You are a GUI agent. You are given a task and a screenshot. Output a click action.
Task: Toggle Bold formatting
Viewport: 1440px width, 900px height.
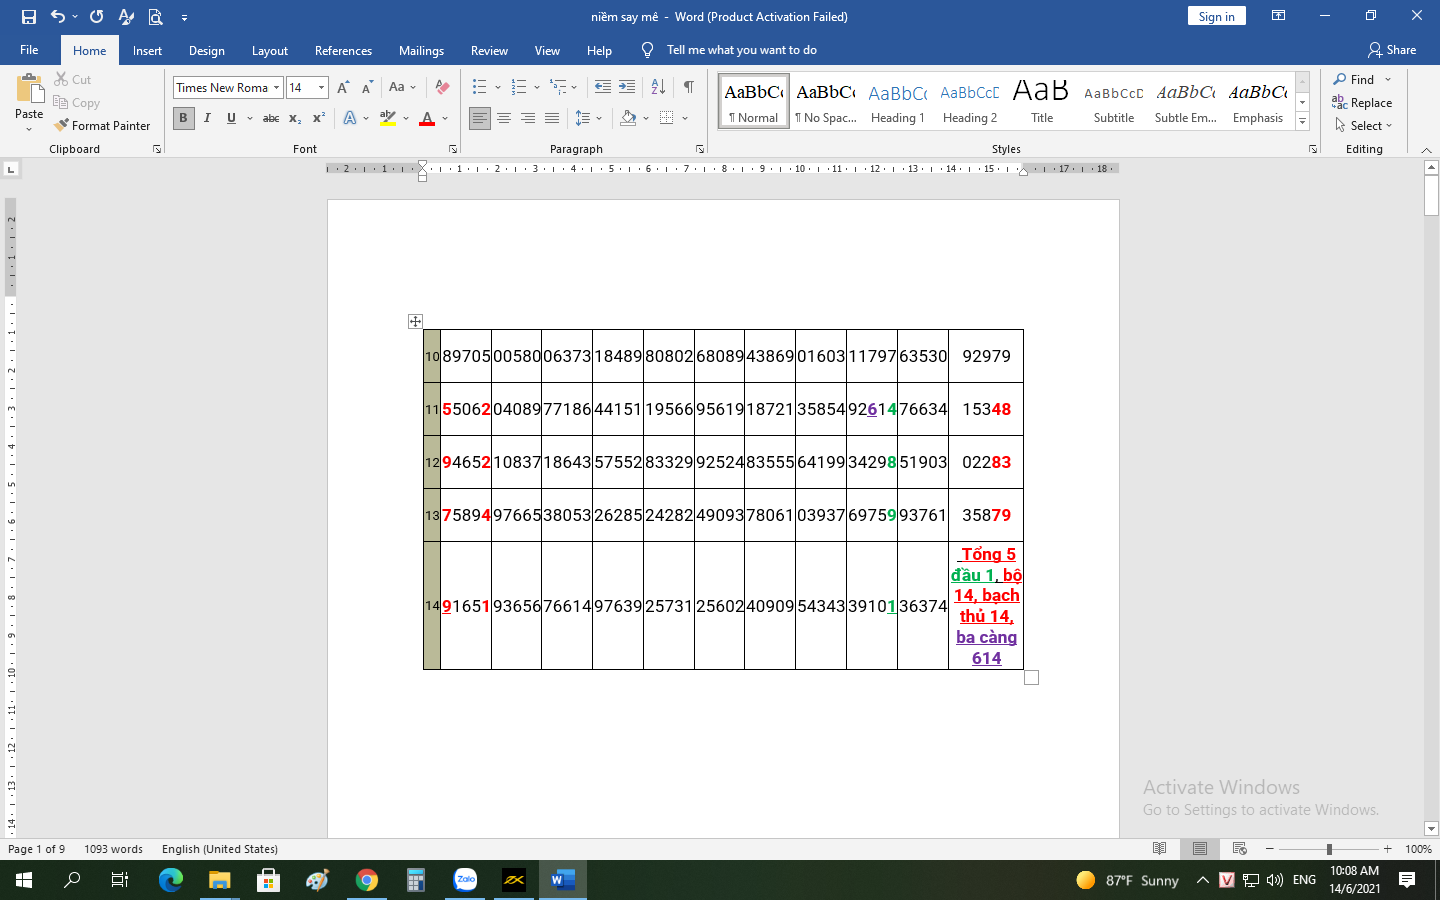(x=183, y=118)
